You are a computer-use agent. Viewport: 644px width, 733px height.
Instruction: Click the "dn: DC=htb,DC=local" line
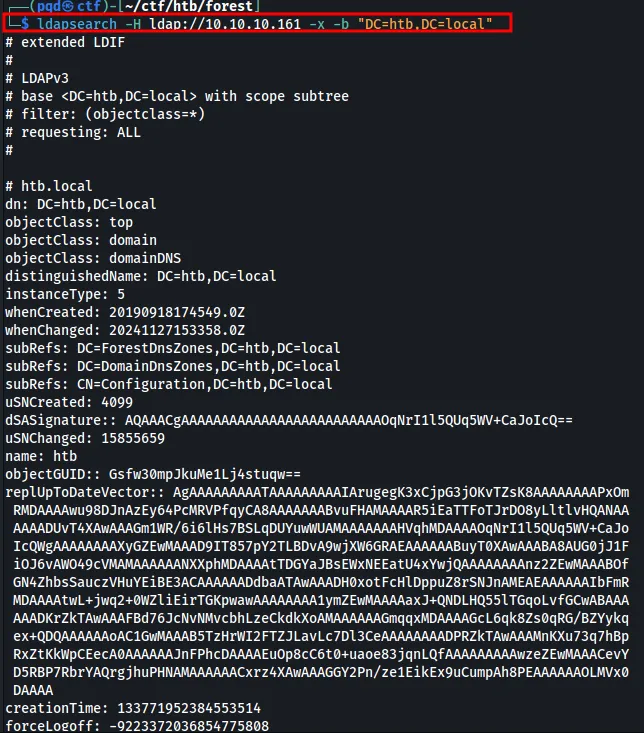[x=80, y=204]
